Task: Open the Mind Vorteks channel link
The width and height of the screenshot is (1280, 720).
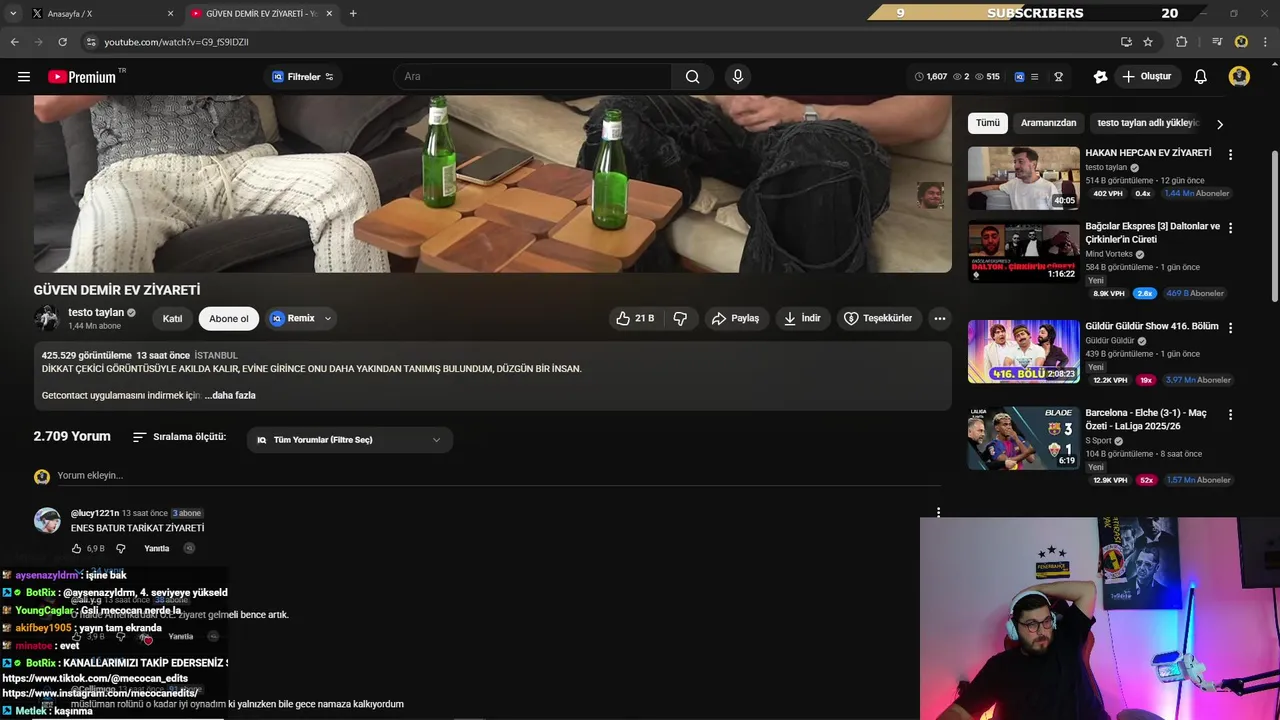Action: pyautogui.click(x=1109, y=254)
